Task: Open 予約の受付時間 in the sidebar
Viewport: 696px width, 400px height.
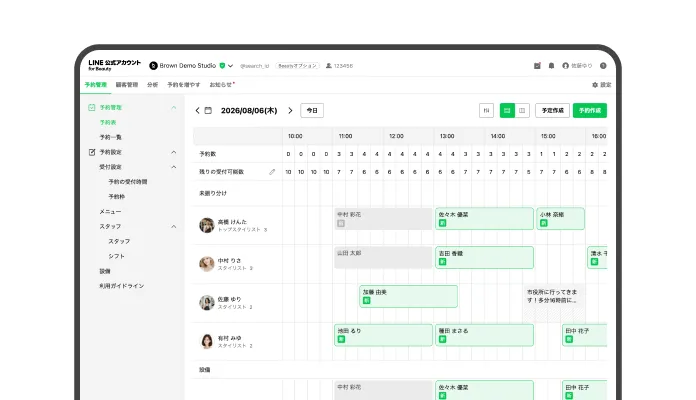Action: pyautogui.click(x=128, y=182)
